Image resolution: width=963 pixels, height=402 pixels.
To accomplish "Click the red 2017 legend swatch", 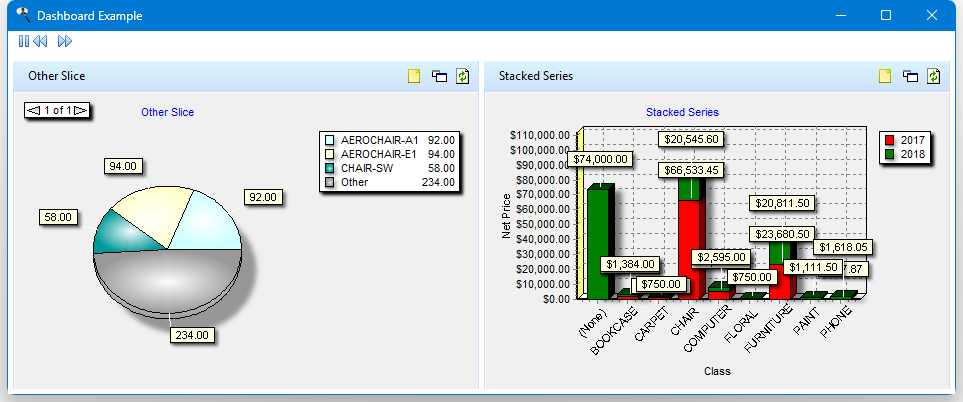I will pyautogui.click(x=890, y=140).
